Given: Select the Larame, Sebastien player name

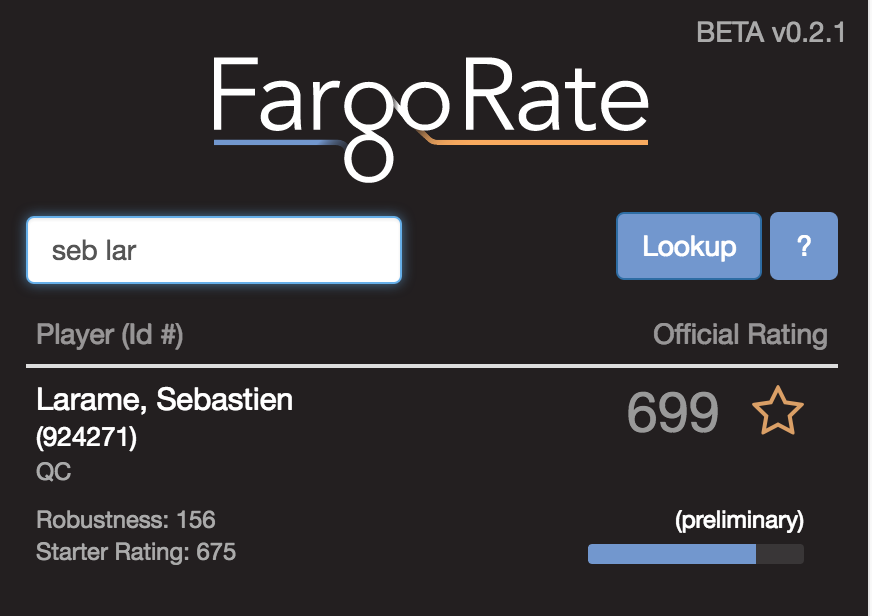Looking at the screenshot, I should tap(165, 400).
